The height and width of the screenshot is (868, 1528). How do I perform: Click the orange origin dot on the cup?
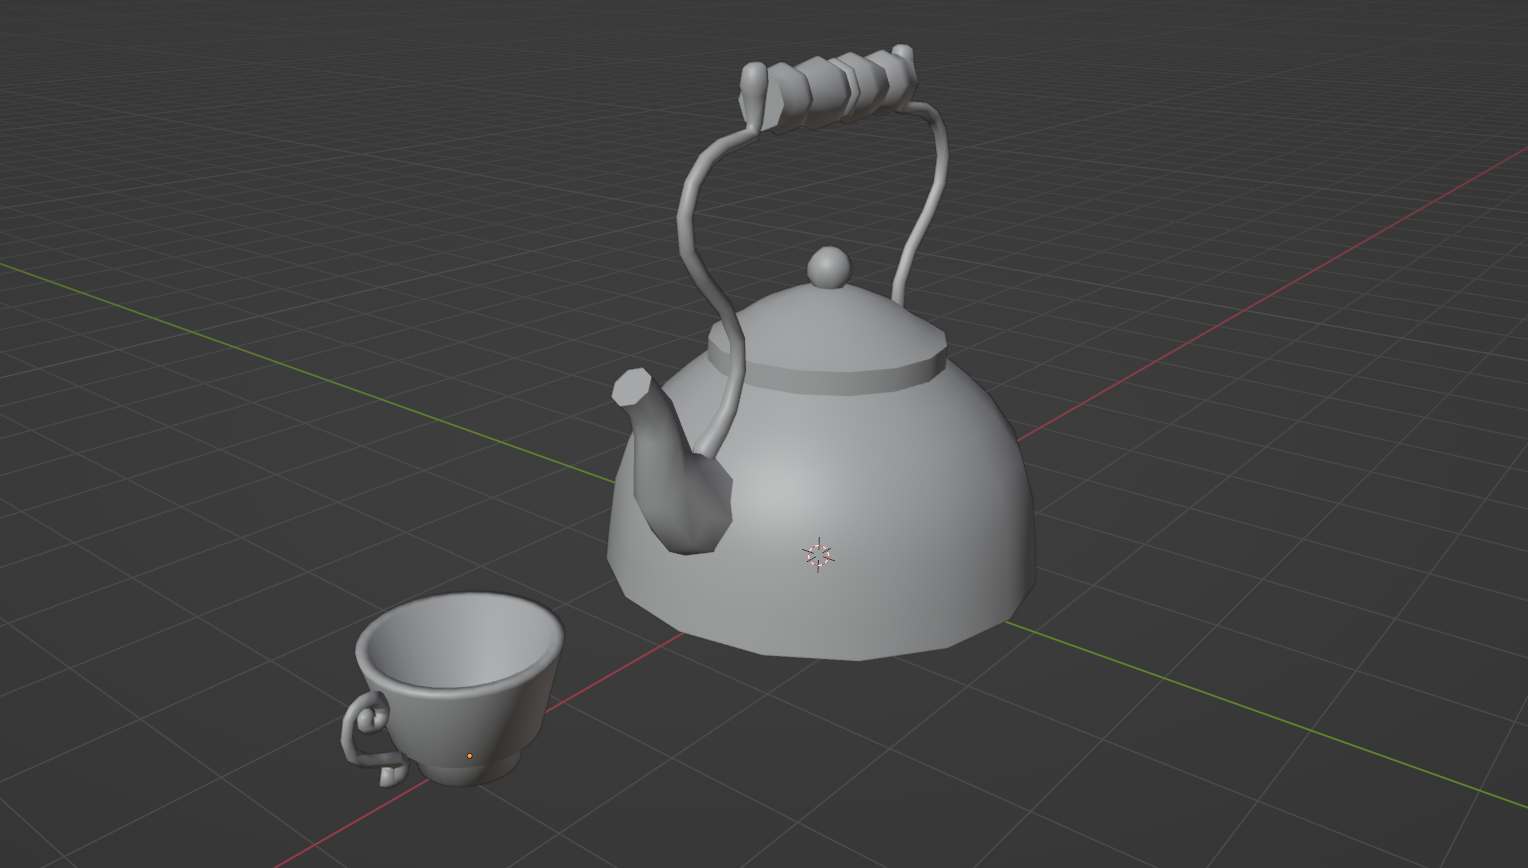pos(468,757)
